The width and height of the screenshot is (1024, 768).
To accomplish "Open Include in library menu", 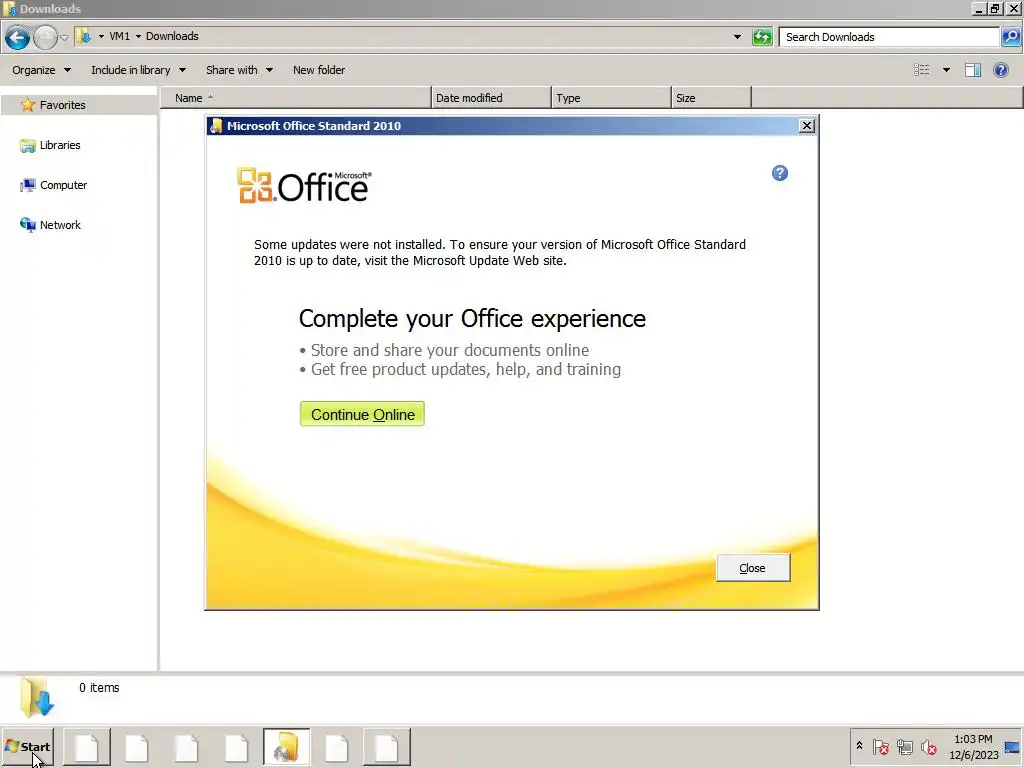I will [138, 70].
